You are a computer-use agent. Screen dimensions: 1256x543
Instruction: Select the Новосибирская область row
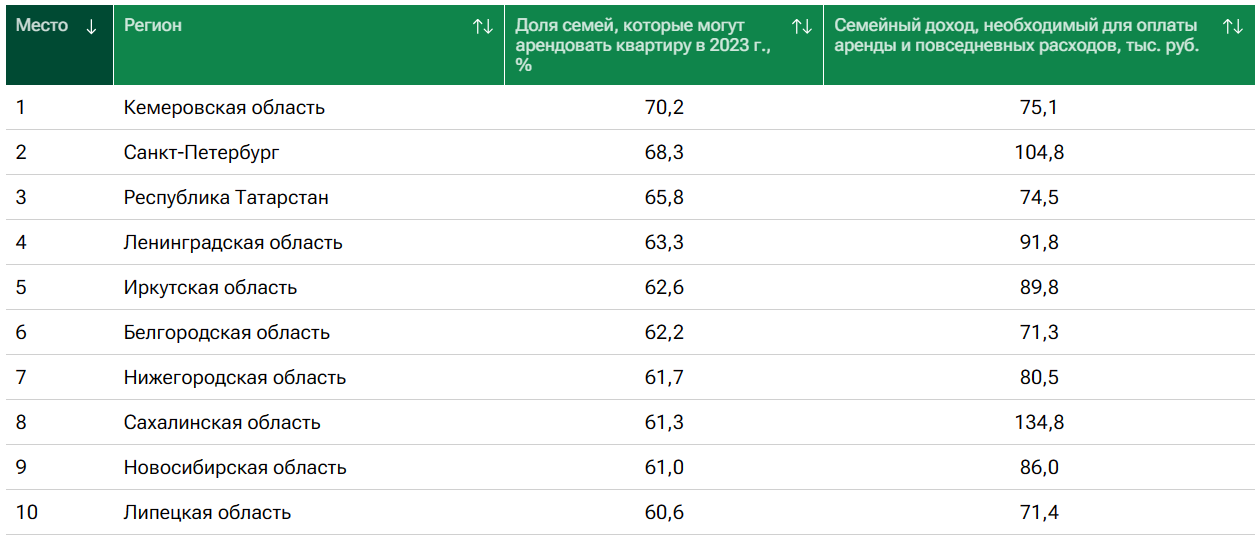pos(235,468)
